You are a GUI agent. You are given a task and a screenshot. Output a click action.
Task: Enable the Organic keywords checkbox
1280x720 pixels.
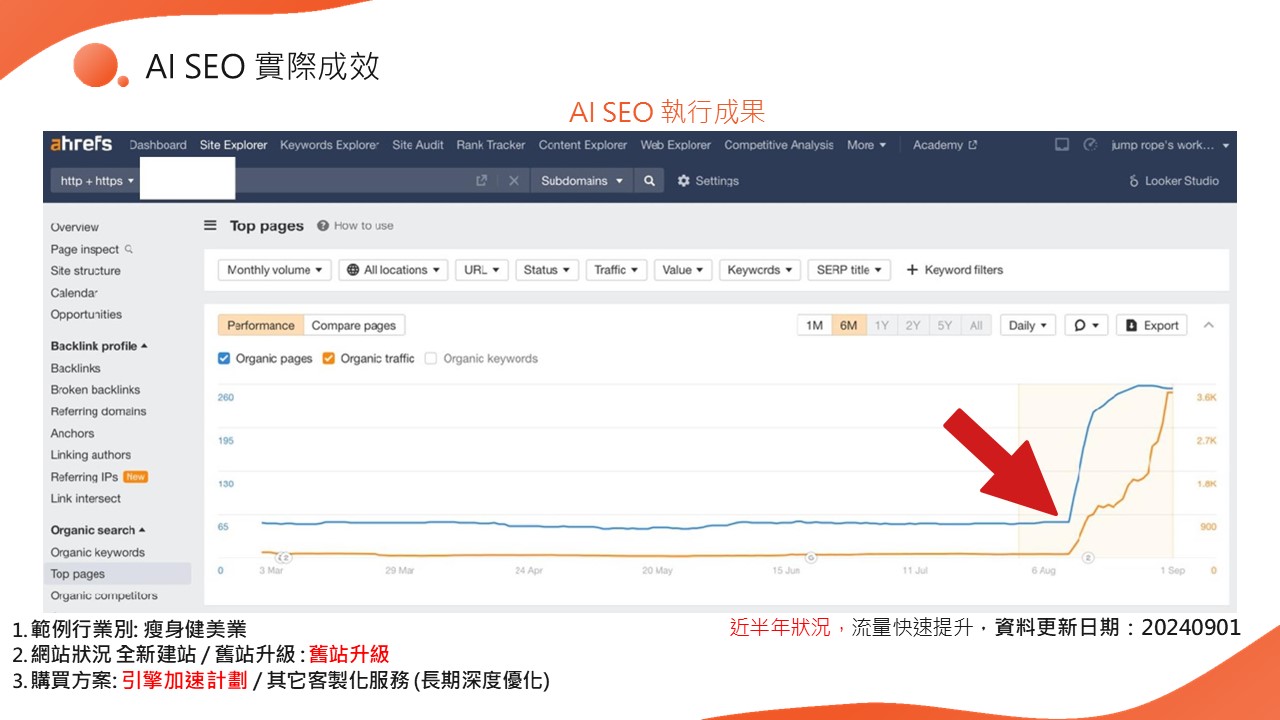[431, 358]
